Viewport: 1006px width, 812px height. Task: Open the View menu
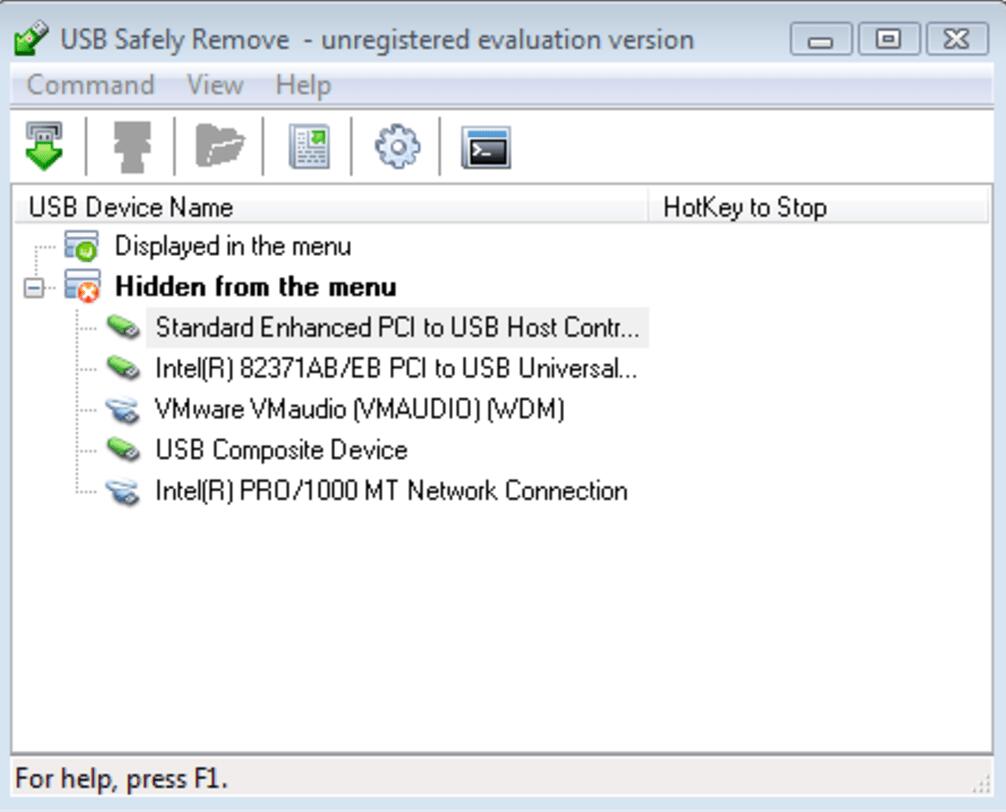(x=214, y=85)
